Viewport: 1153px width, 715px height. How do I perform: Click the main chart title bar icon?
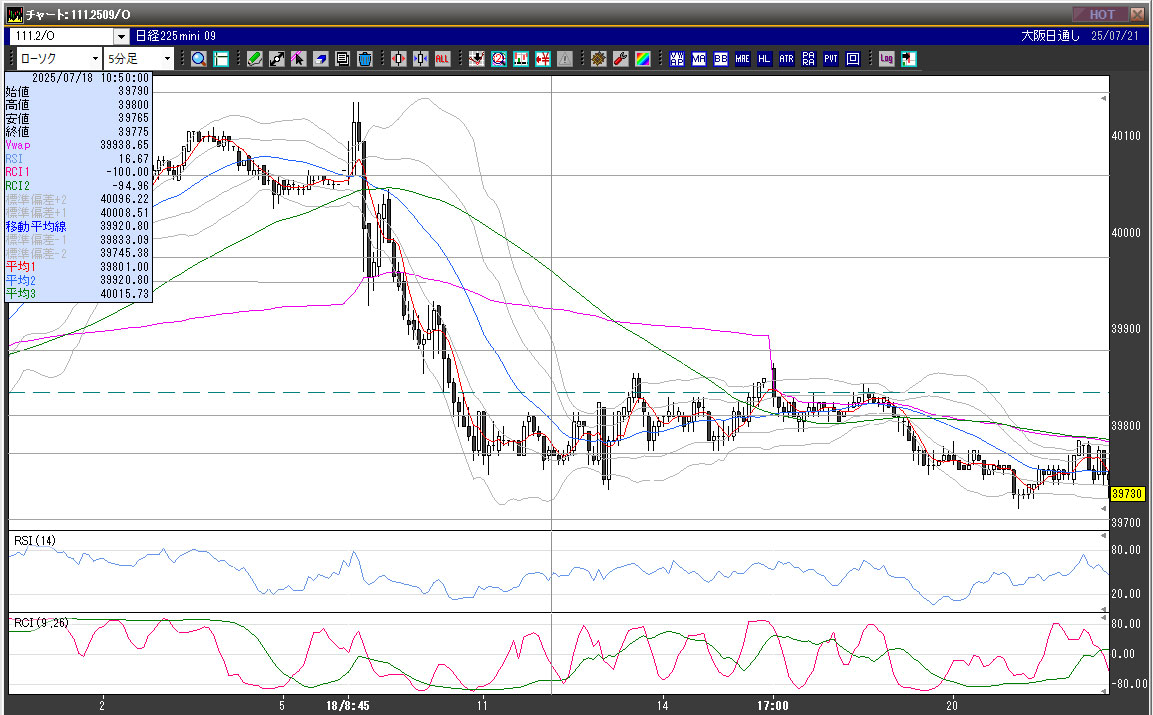click(x=14, y=14)
